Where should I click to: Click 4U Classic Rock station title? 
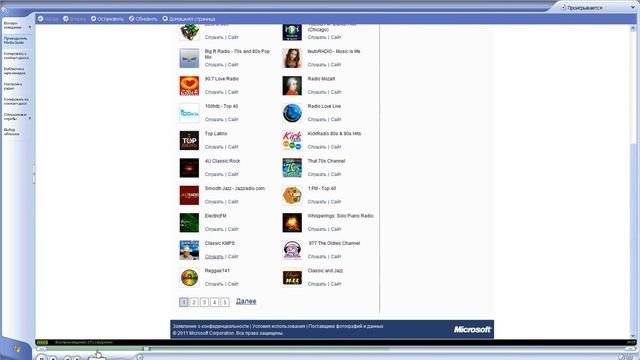point(222,161)
